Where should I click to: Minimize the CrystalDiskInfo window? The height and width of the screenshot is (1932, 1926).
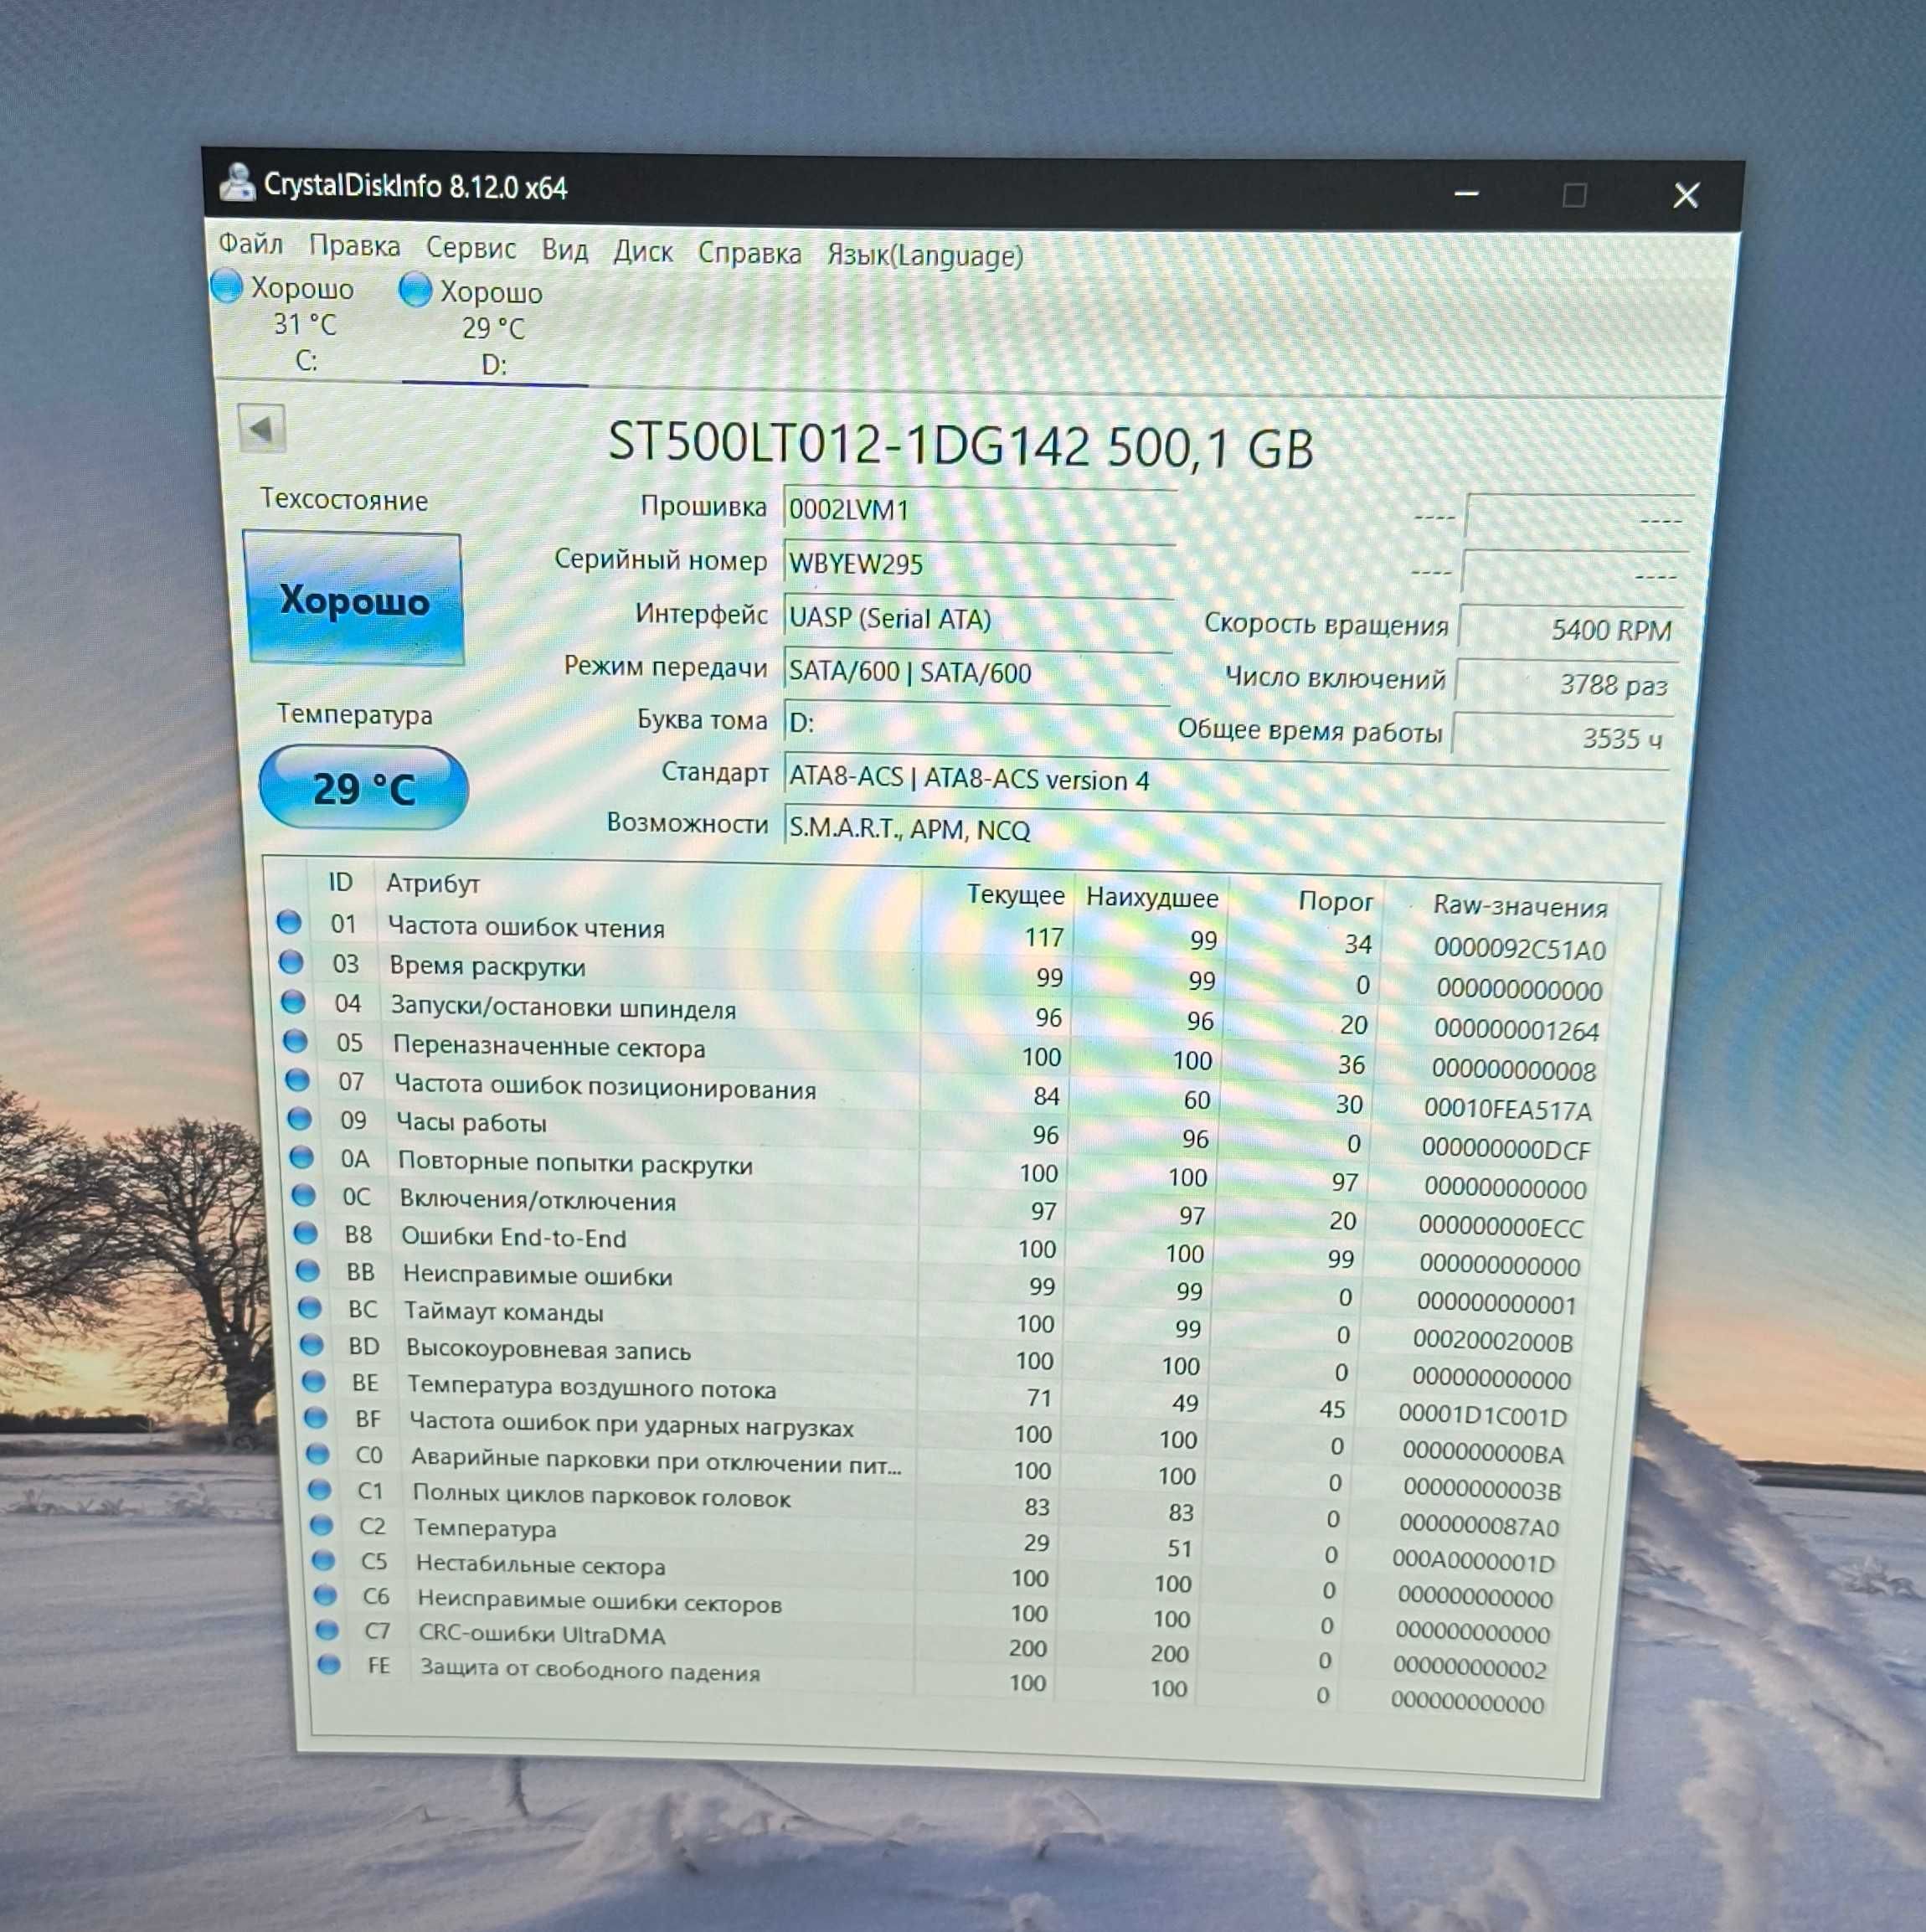[x=1466, y=193]
